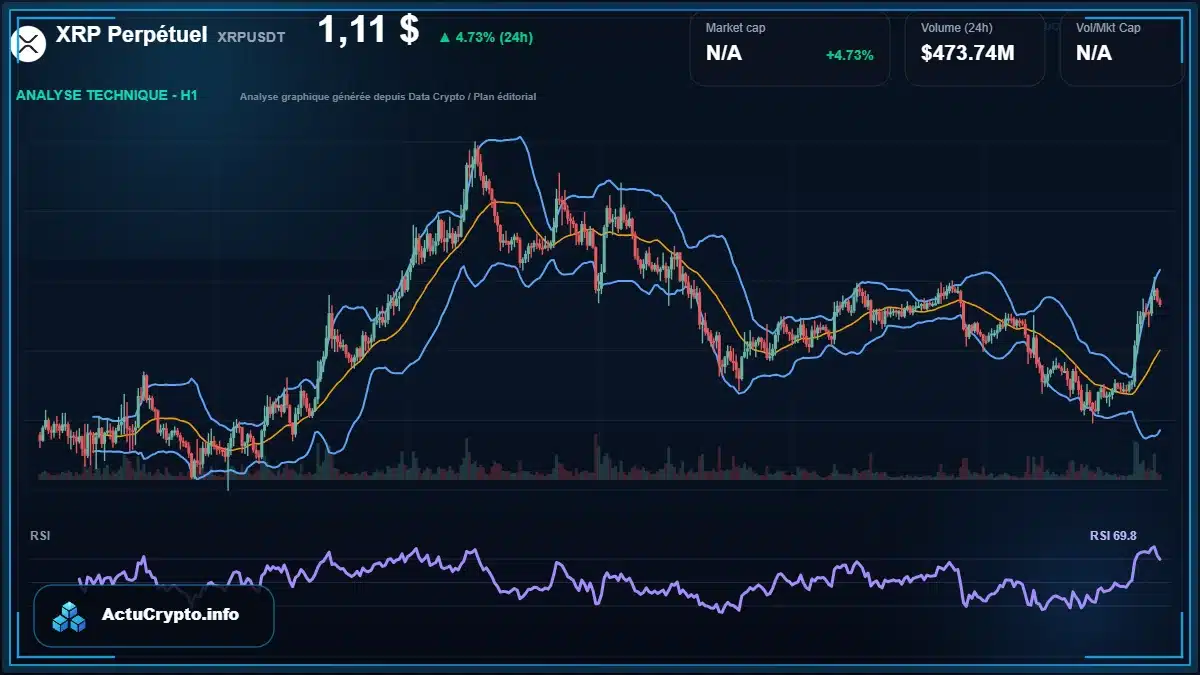Click the XRP coin logo icon
The width and height of the screenshot is (1200, 675).
tap(29, 42)
